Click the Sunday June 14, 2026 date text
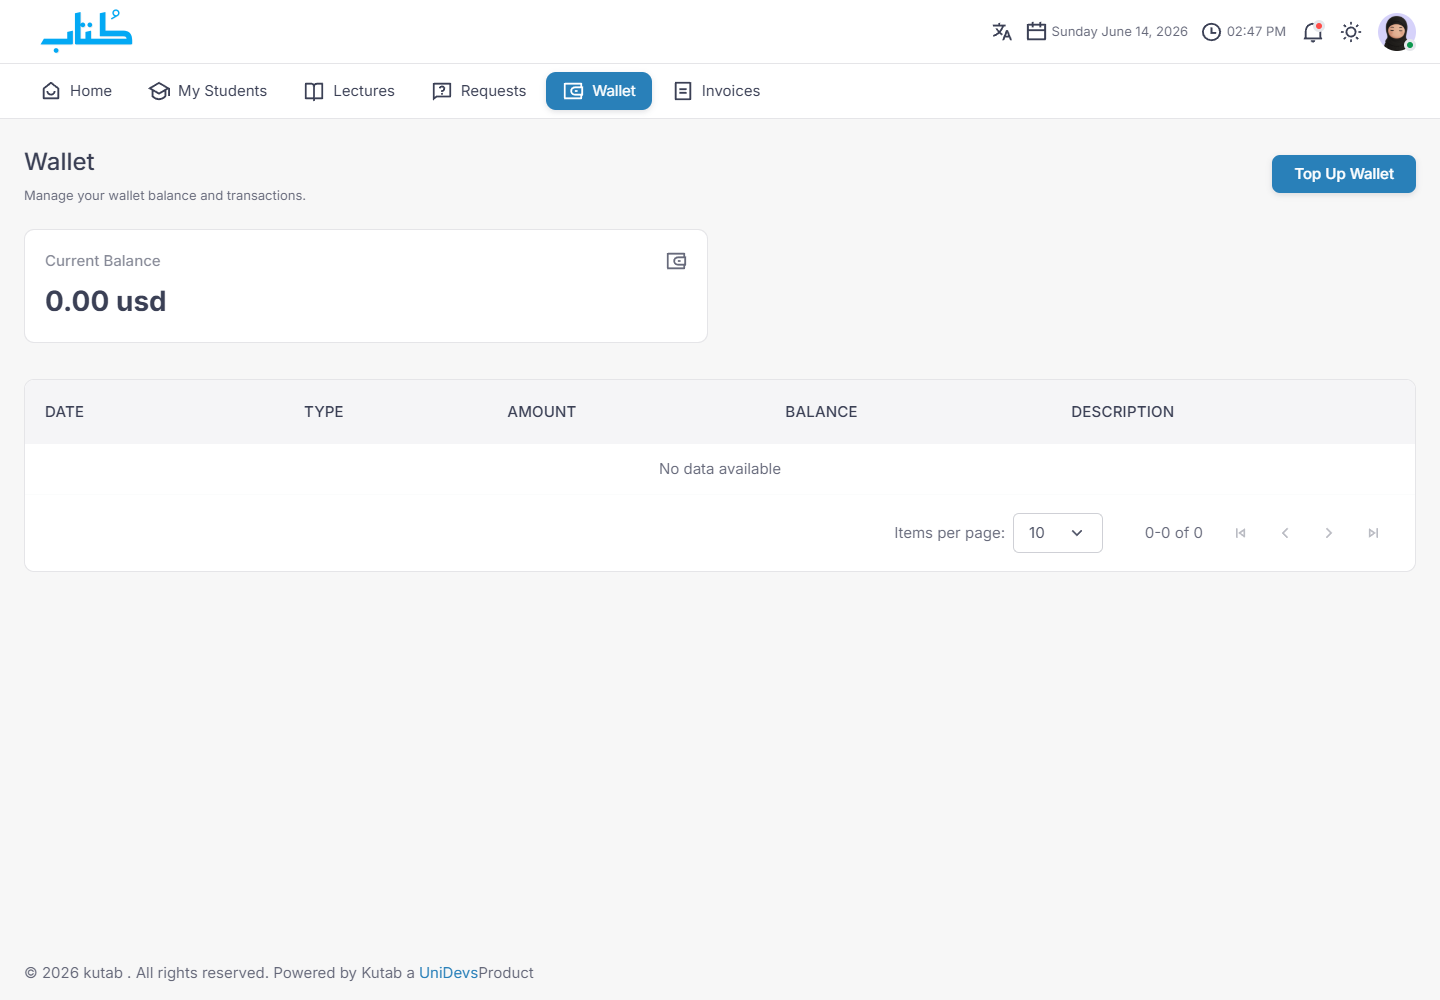The height and width of the screenshot is (1000, 1440). [1119, 32]
